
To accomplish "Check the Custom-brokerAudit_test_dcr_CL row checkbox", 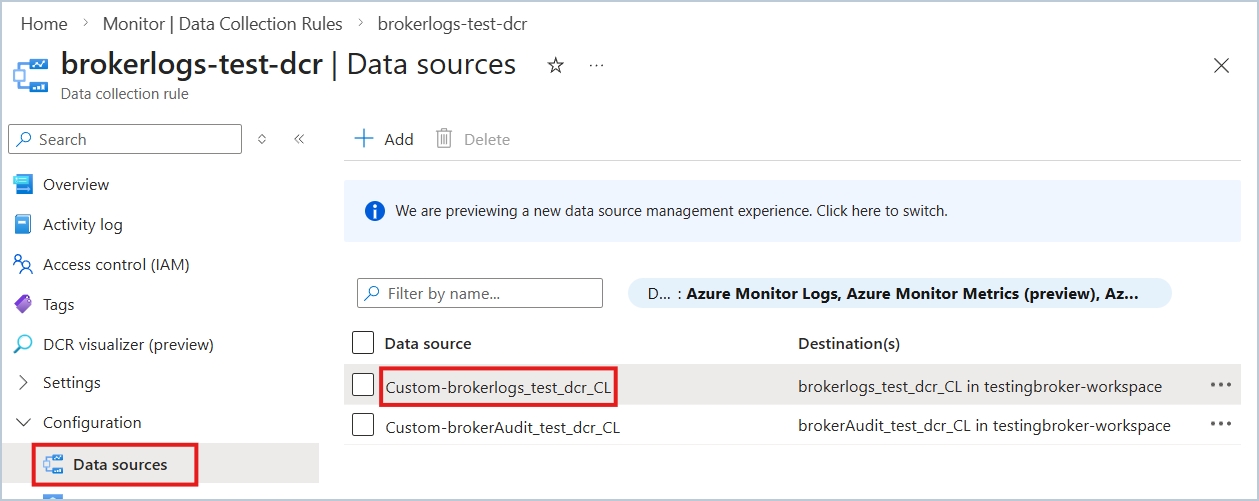I will point(363,425).
